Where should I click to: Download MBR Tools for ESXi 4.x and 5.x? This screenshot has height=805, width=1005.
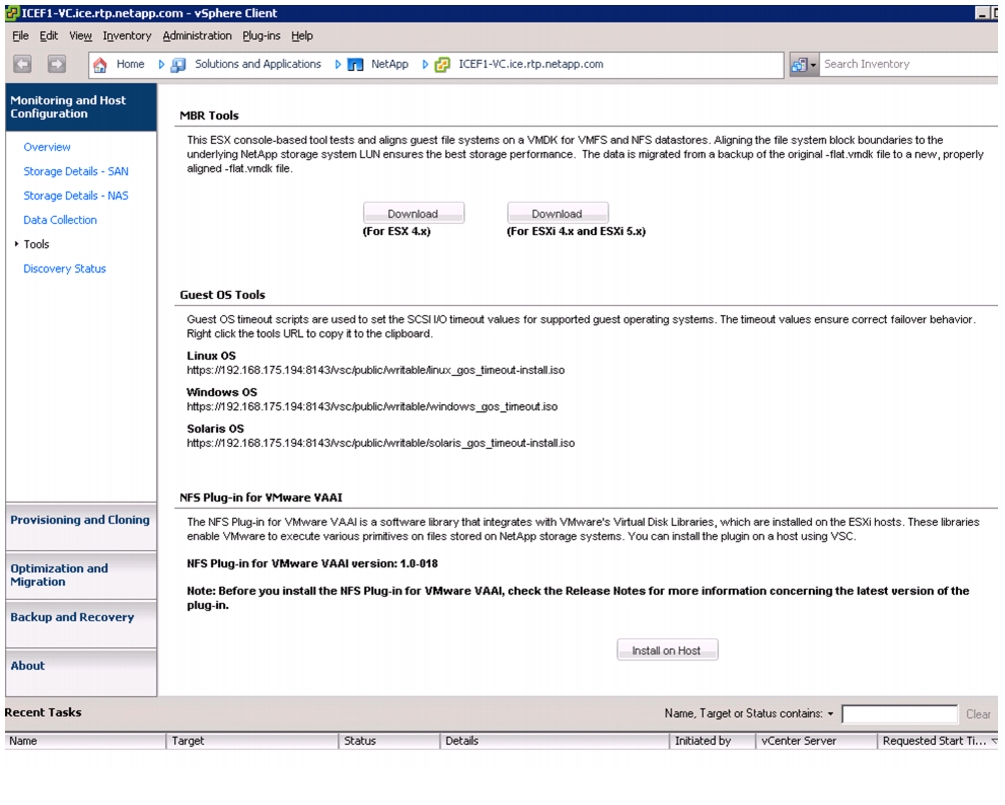[558, 213]
